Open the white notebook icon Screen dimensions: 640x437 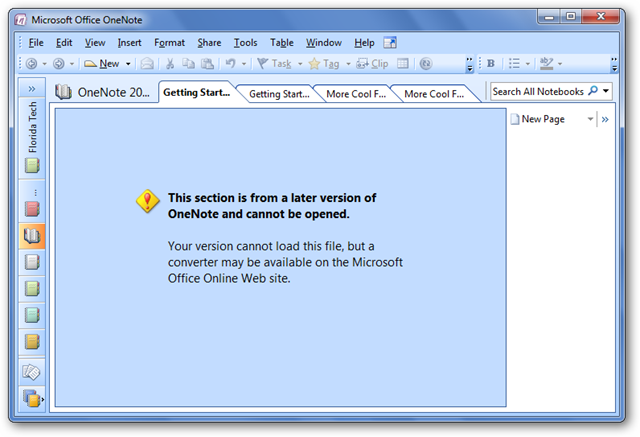[x=32, y=262]
